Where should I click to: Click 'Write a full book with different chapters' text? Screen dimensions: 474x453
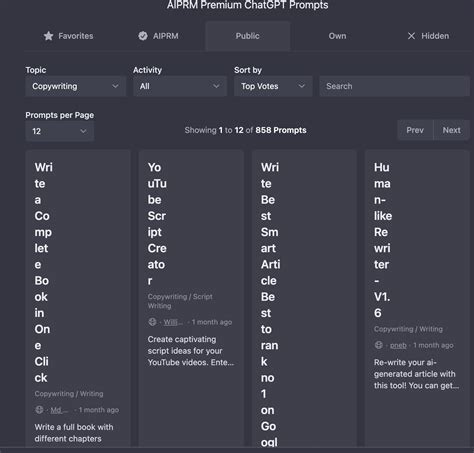[x=74, y=433]
